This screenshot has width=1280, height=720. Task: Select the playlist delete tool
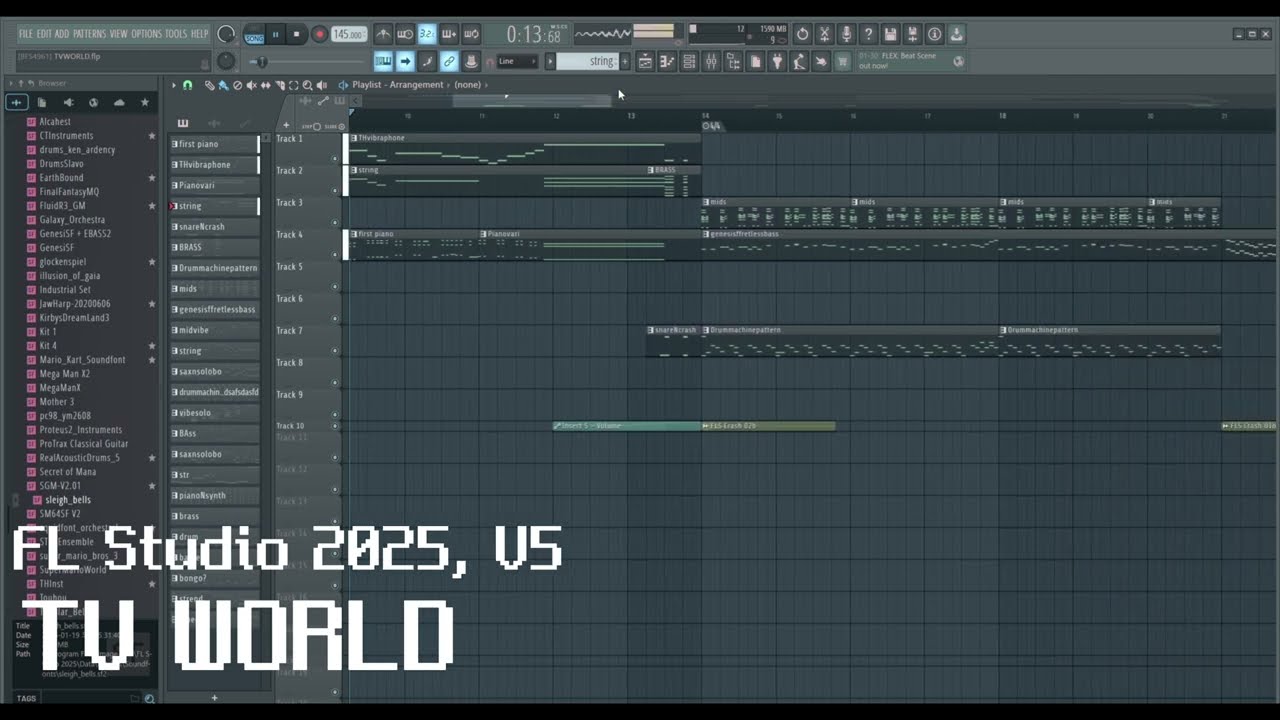(x=237, y=85)
